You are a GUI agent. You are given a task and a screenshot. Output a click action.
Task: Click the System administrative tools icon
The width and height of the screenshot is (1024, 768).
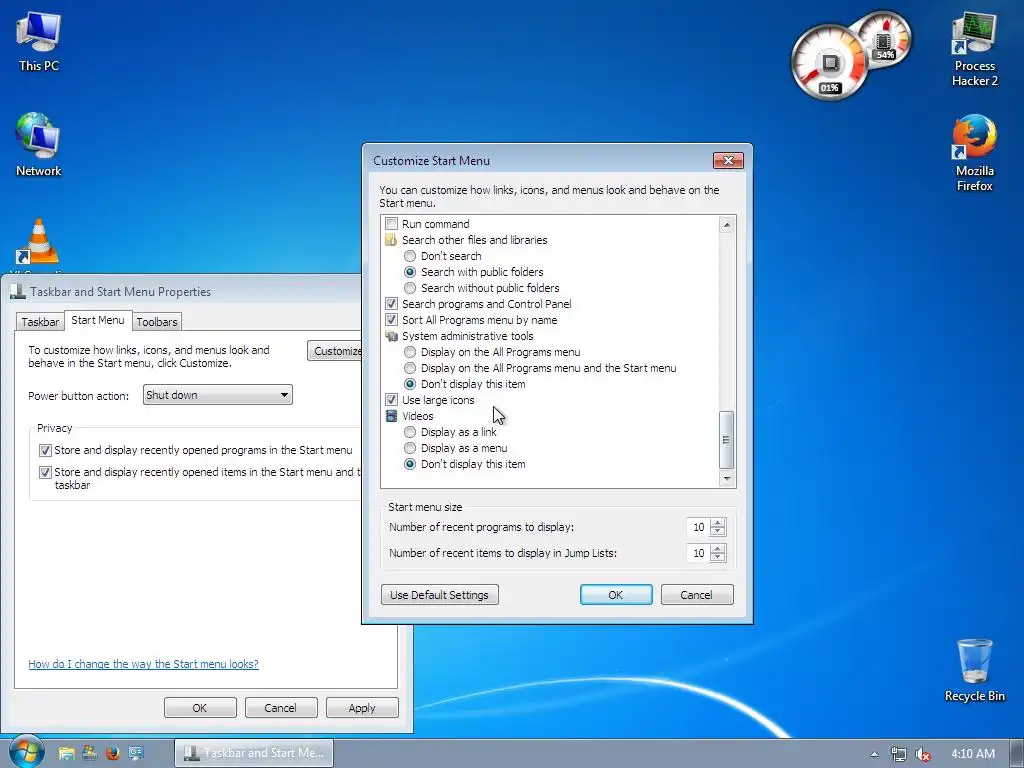(391, 336)
